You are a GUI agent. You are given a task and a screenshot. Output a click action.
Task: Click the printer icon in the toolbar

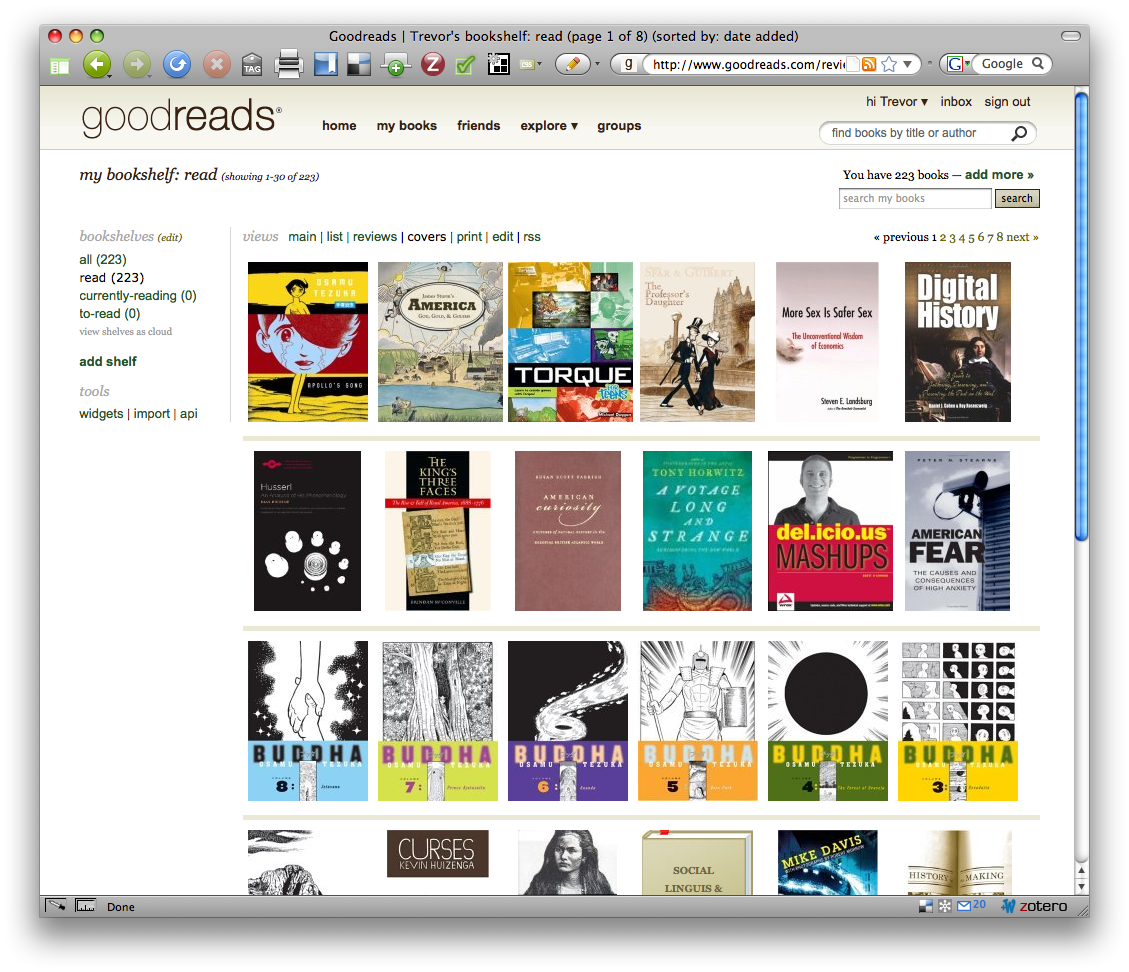[x=289, y=65]
